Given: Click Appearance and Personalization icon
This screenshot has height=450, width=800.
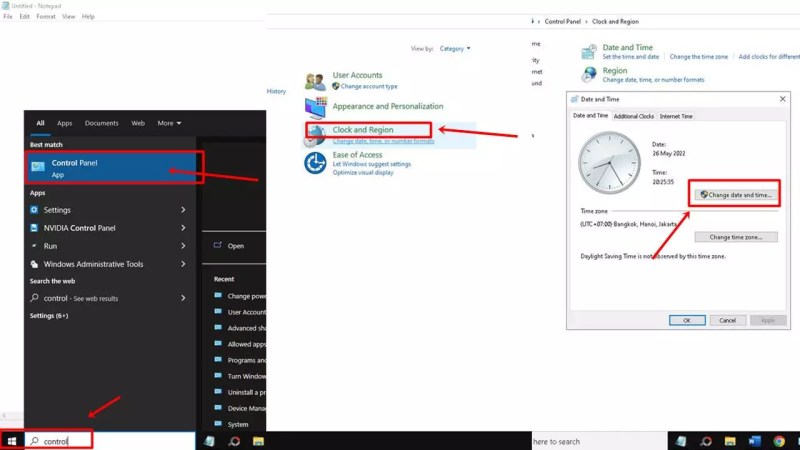Looking at the screenshot, I should coord(315,108).
